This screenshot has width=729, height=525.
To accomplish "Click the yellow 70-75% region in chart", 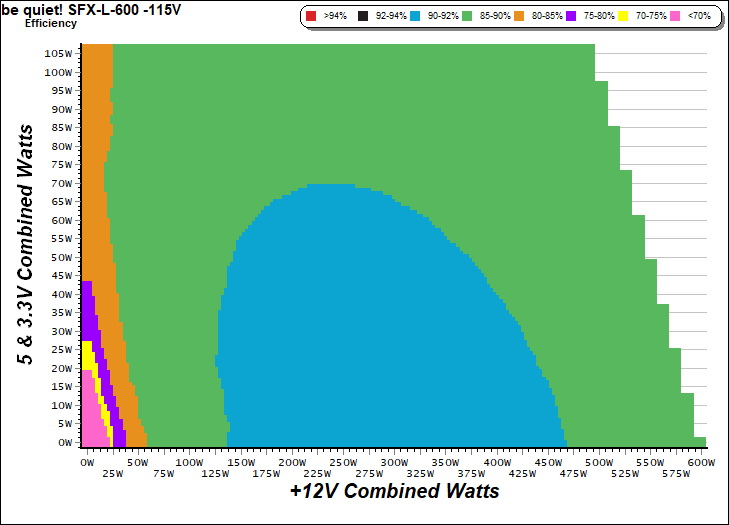I will tap(87, 355).
